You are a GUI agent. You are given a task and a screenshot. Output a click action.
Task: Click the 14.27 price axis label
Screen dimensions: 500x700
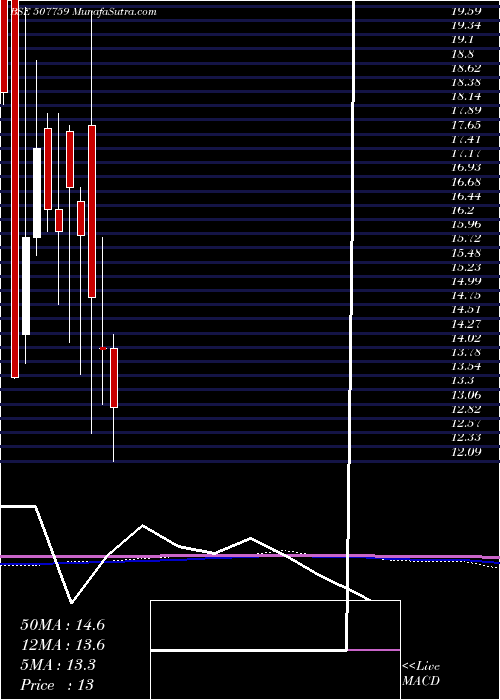coord(466,324)
